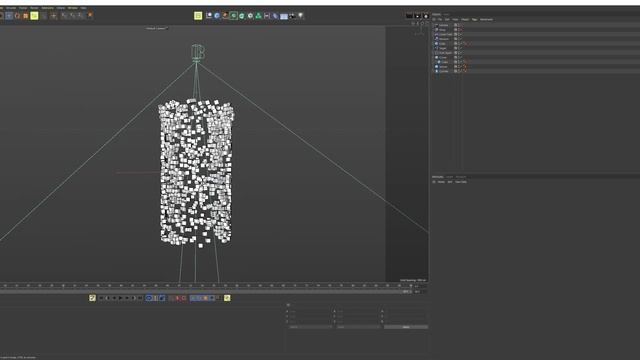The image size is (640, 360).
Task: Open Edit Render Settings icon
Action: [225, 16]
